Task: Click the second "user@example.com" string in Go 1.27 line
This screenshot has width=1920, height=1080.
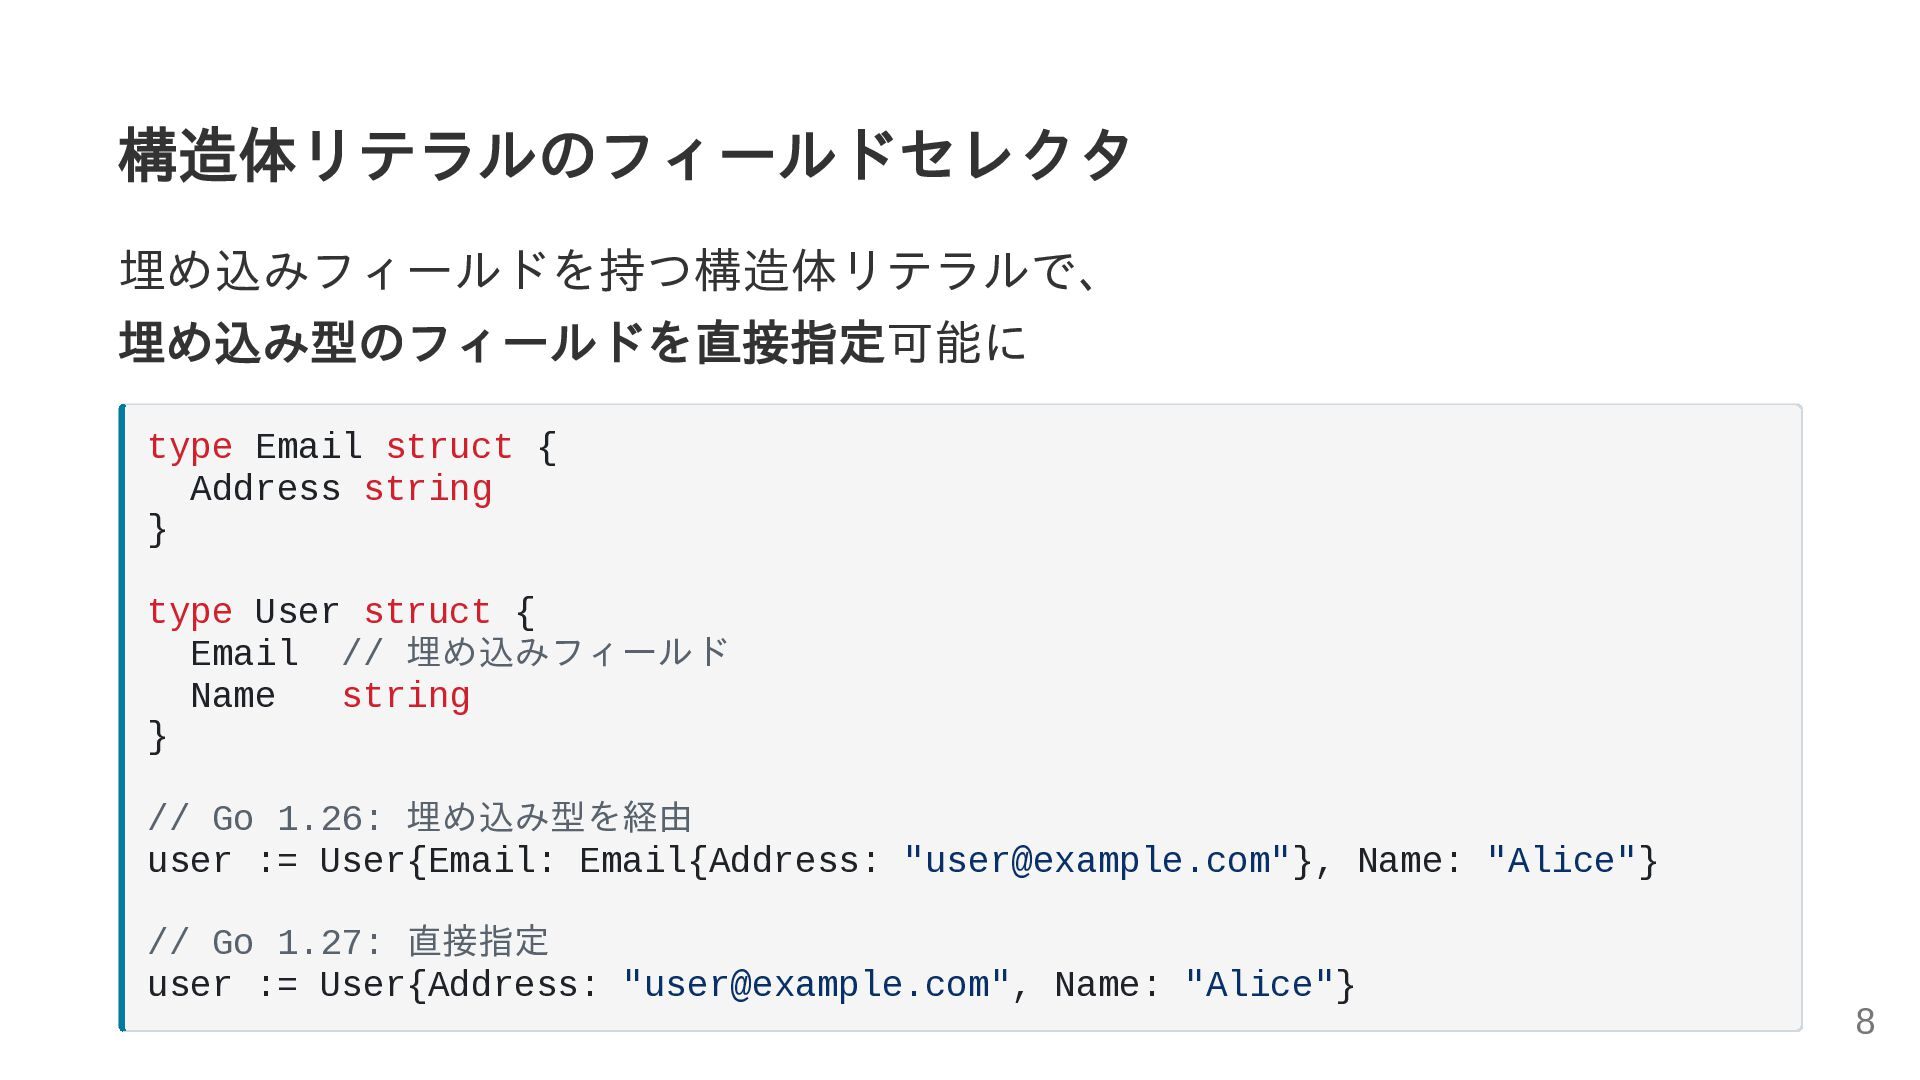Action: tap(816, 985)
